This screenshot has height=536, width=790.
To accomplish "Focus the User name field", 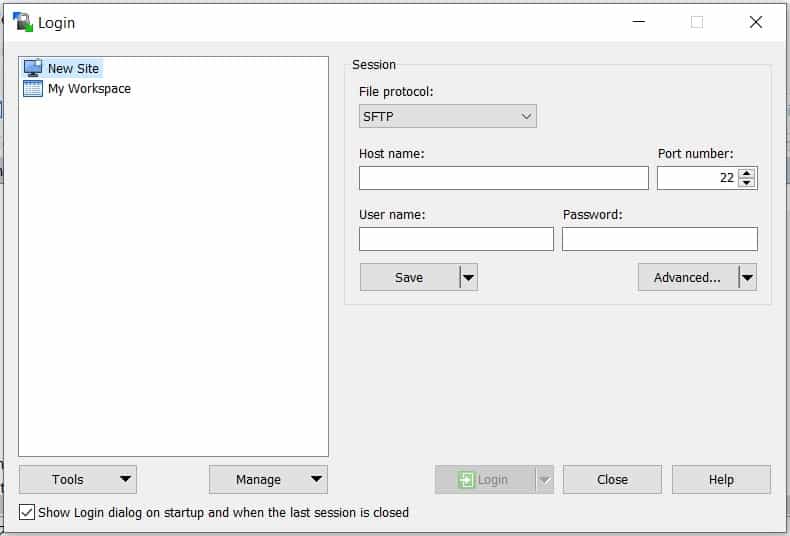I will [x=456, y=239].
